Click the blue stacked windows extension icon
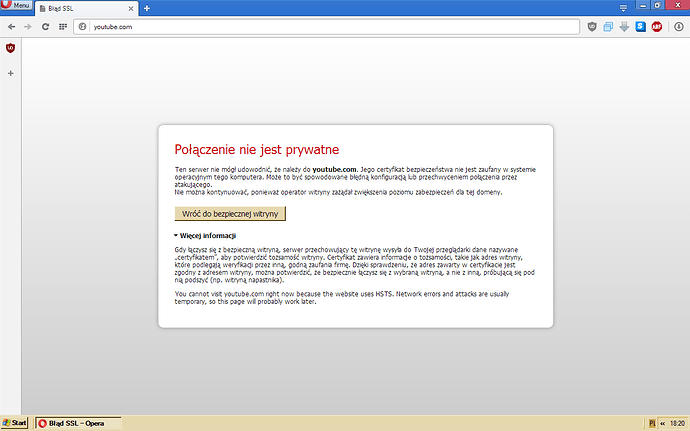The height and width of the screenshot is (431, 690). [608, 27]
